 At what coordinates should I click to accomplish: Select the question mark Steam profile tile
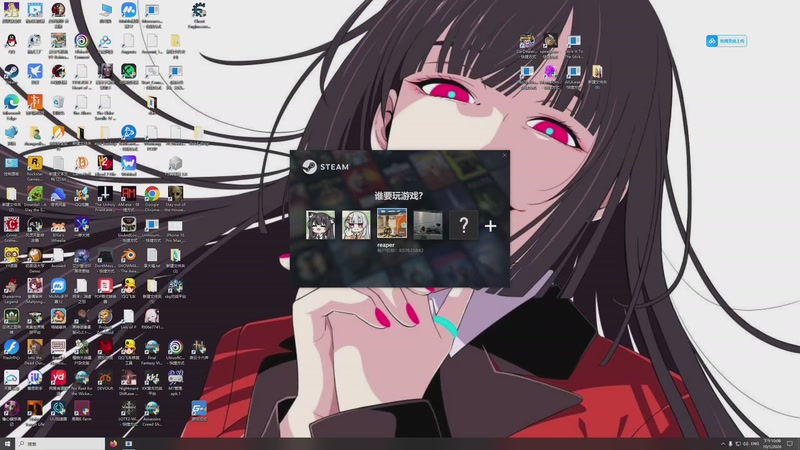[x=463, y=224]
